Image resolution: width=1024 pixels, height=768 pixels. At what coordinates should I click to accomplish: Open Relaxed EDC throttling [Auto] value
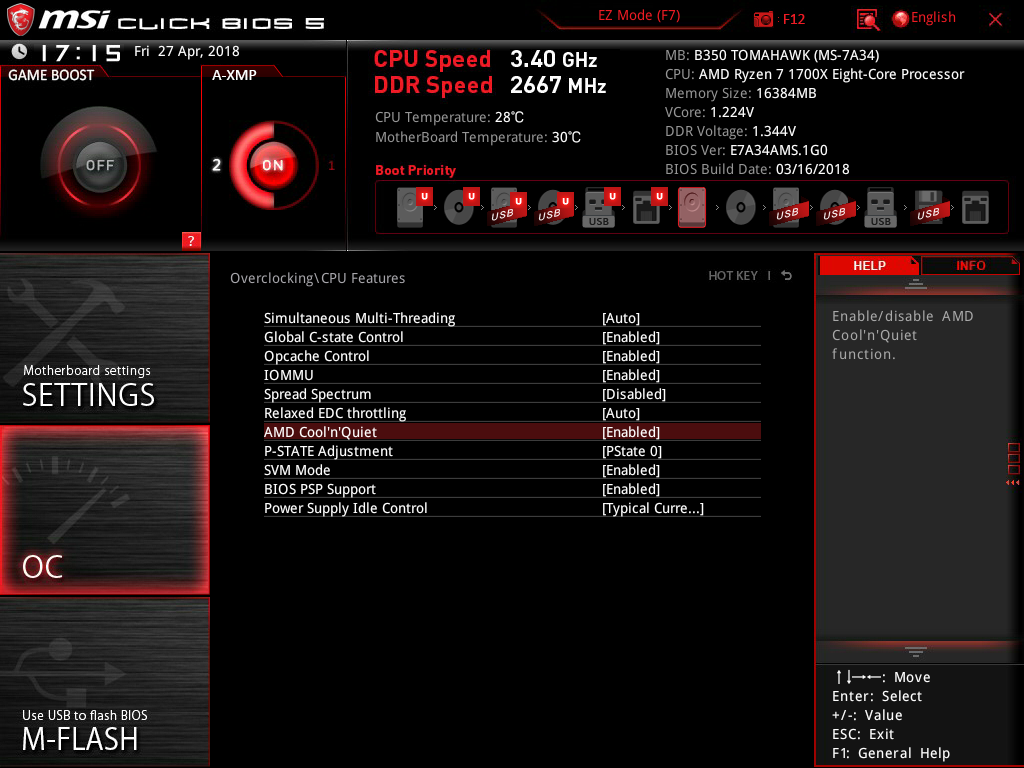click(x=620, y=413)
